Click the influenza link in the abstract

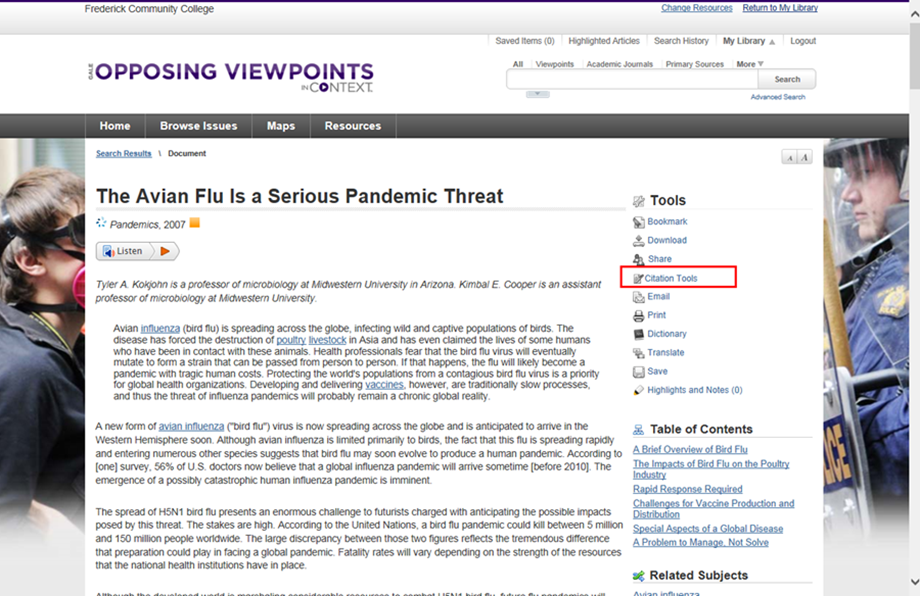(x=160, y=329)
